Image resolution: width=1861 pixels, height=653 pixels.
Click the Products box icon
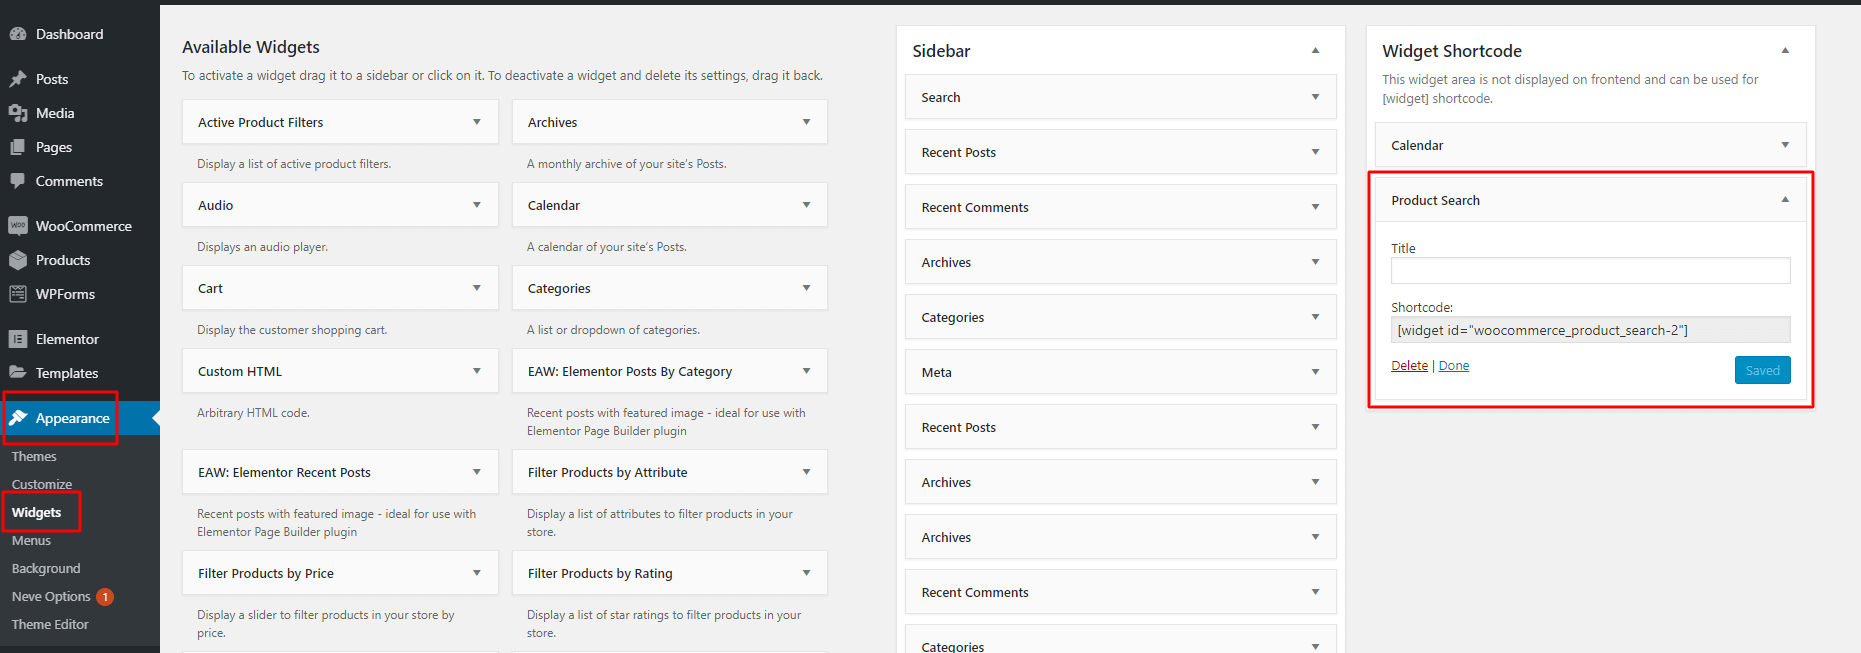coord(18,260)
